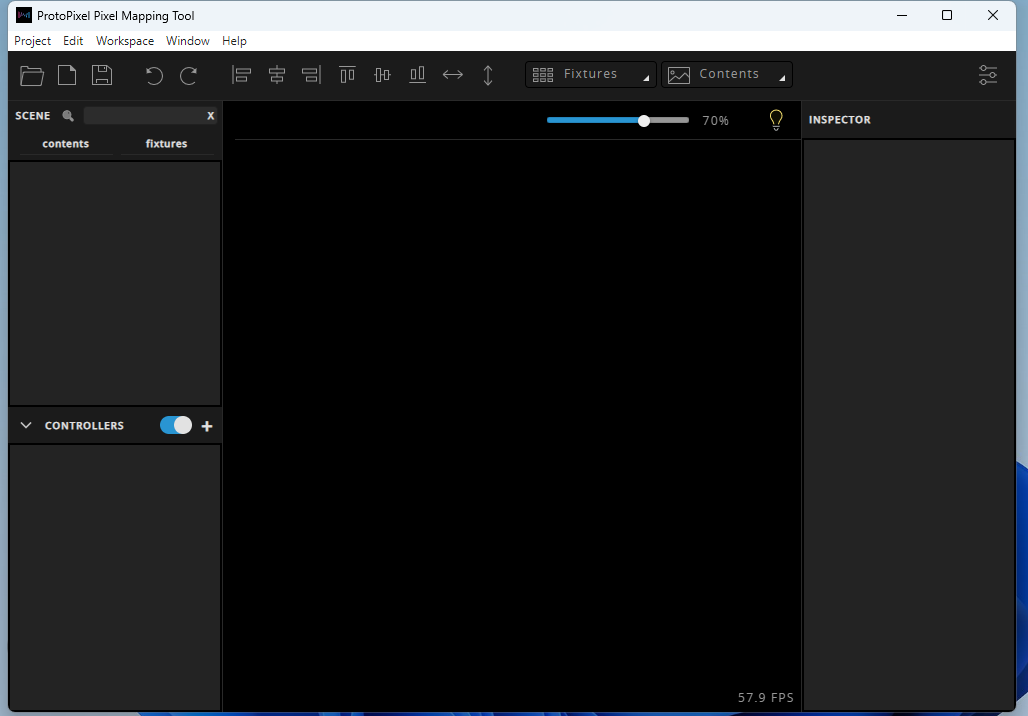
Task: Adjust the 70% brightness slider
Action: 643,120
